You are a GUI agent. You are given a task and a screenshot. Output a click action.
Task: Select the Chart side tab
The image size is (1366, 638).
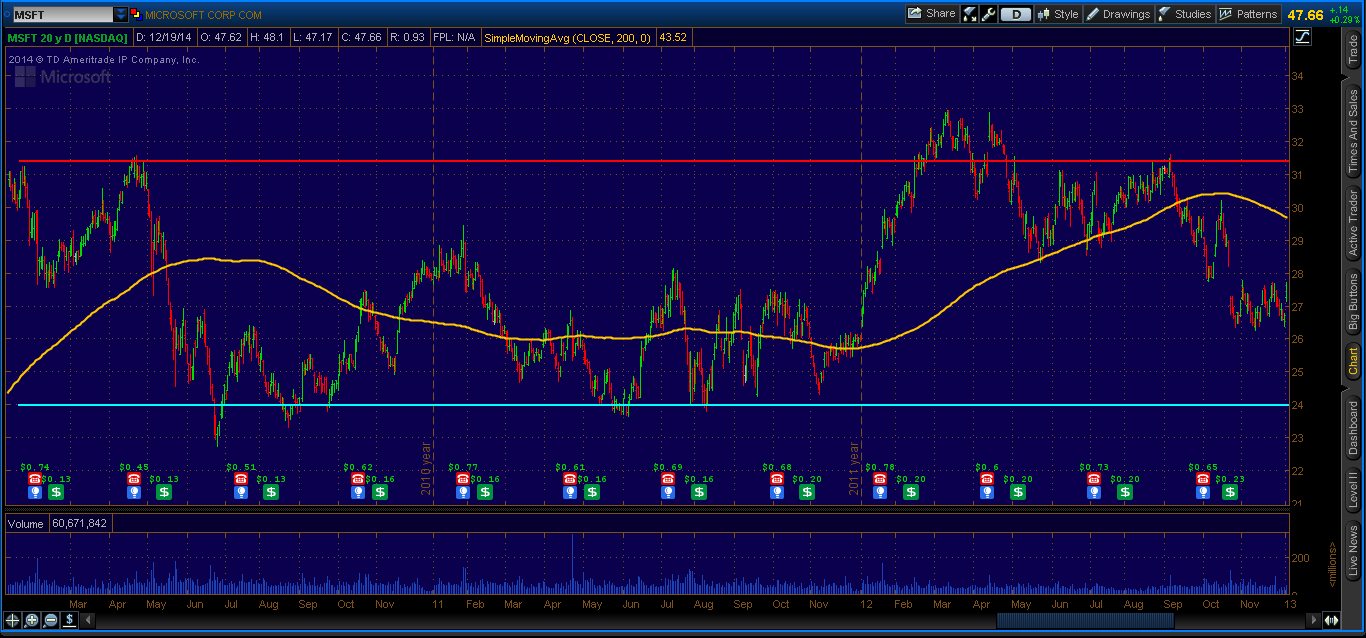tap(1353, 361)
